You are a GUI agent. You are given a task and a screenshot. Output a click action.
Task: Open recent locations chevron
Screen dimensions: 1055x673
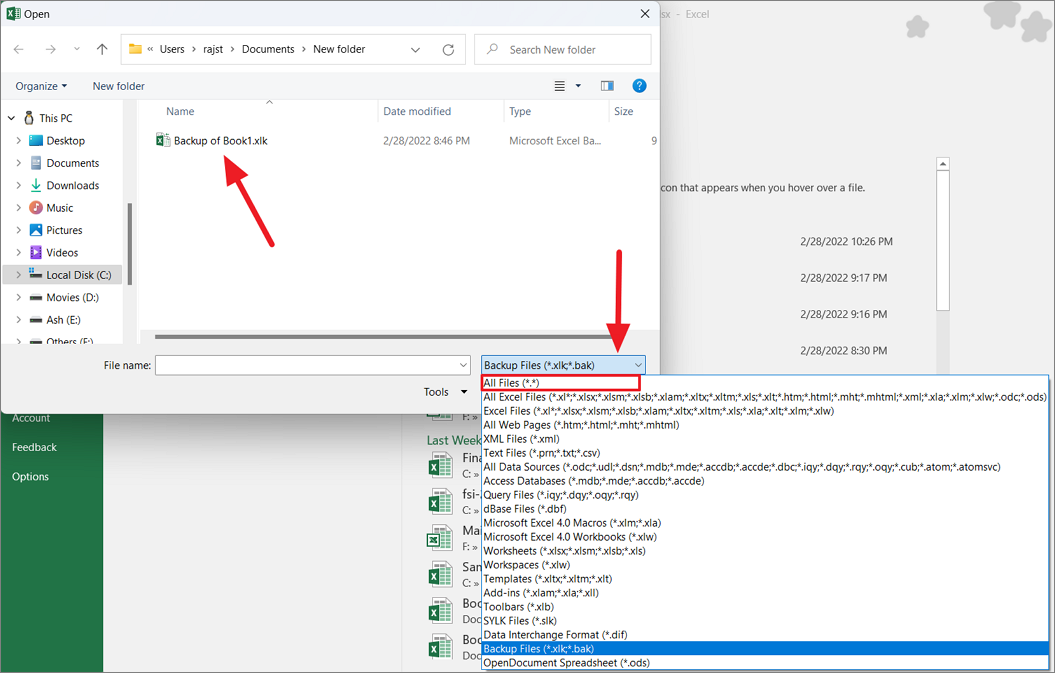point(77,49)
